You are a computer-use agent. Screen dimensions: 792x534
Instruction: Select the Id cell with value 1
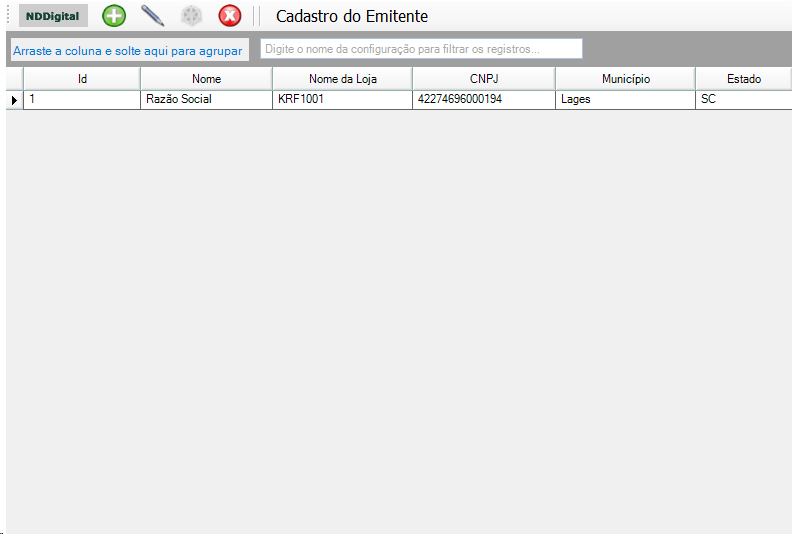click(x=82, y=100)
